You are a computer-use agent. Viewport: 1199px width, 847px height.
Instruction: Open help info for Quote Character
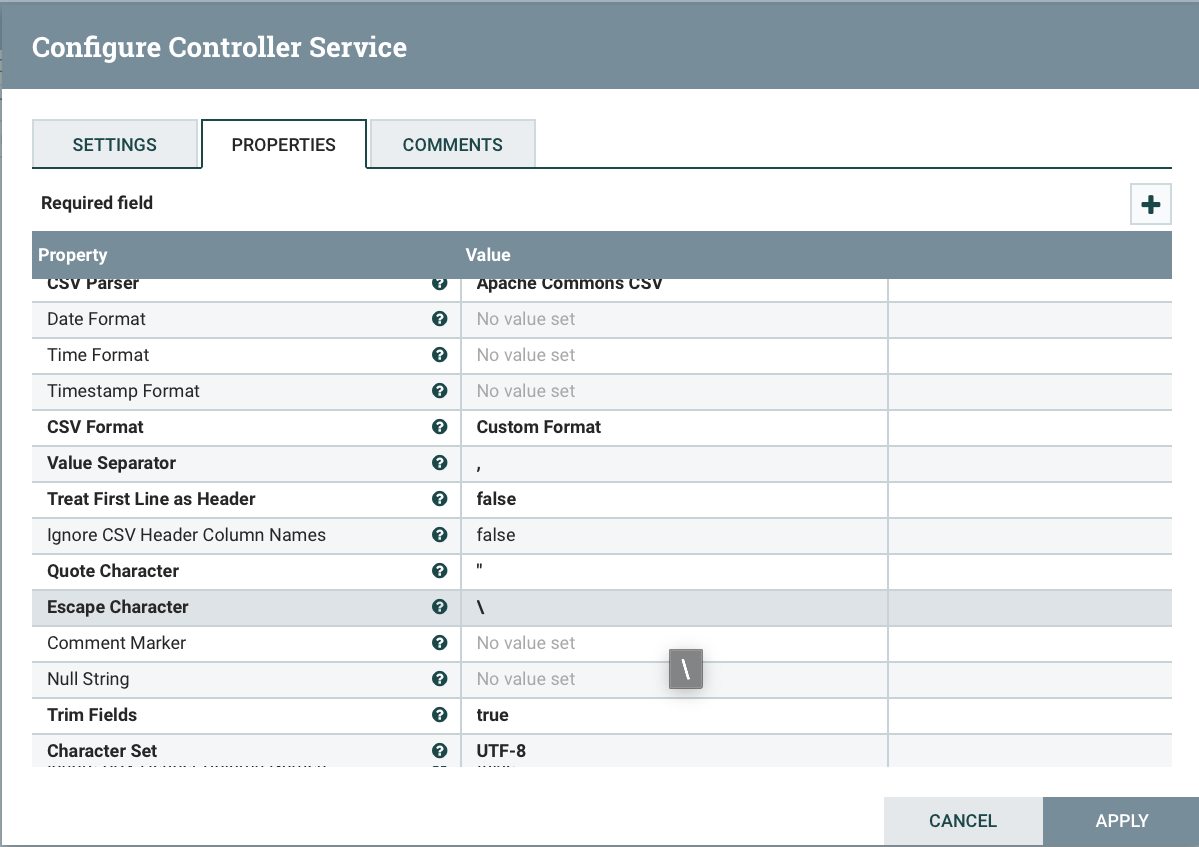point(439,571)
